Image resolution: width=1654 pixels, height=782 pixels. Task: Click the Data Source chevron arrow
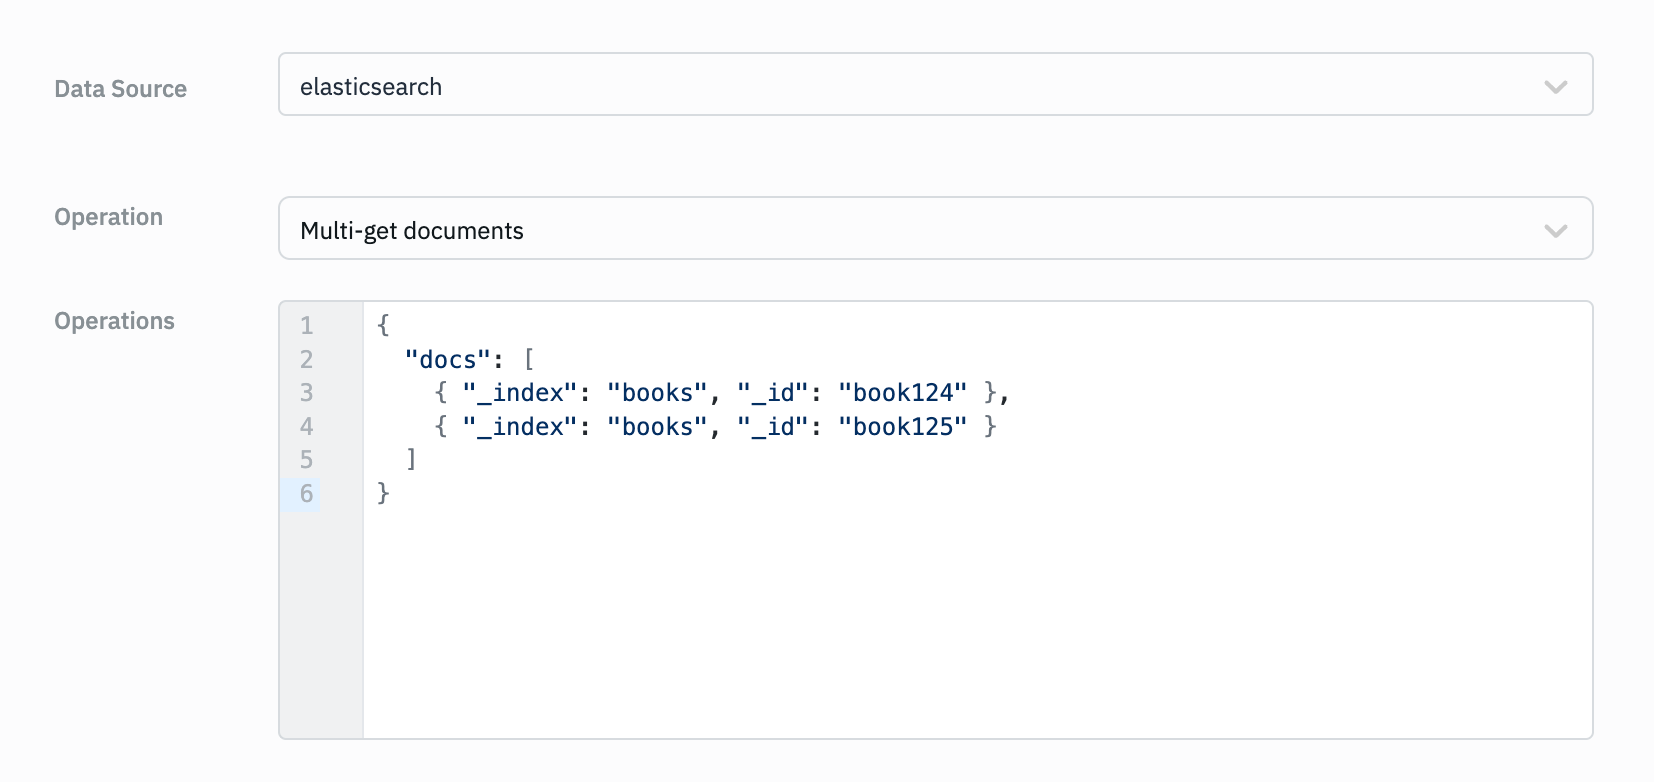(1555, 87)
